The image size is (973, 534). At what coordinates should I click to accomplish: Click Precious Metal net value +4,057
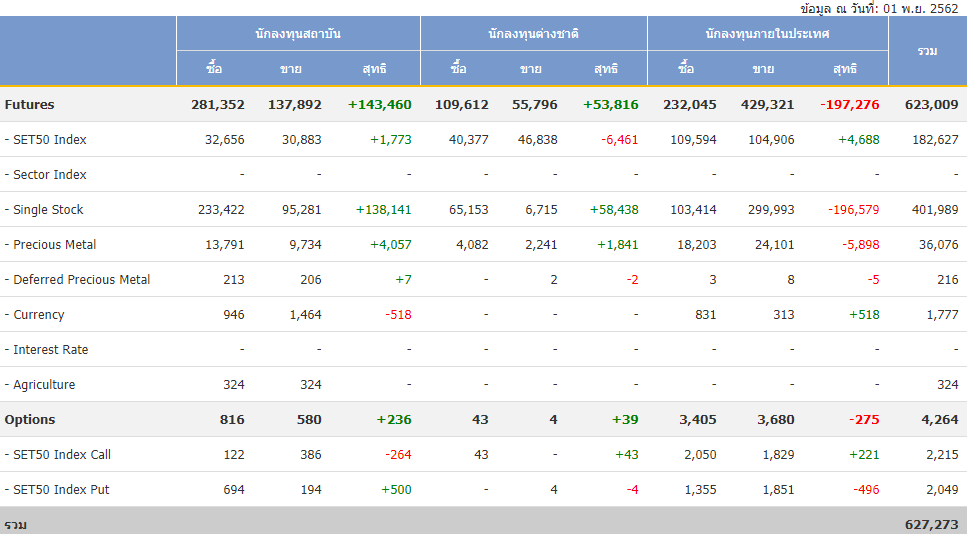[391, 244]
